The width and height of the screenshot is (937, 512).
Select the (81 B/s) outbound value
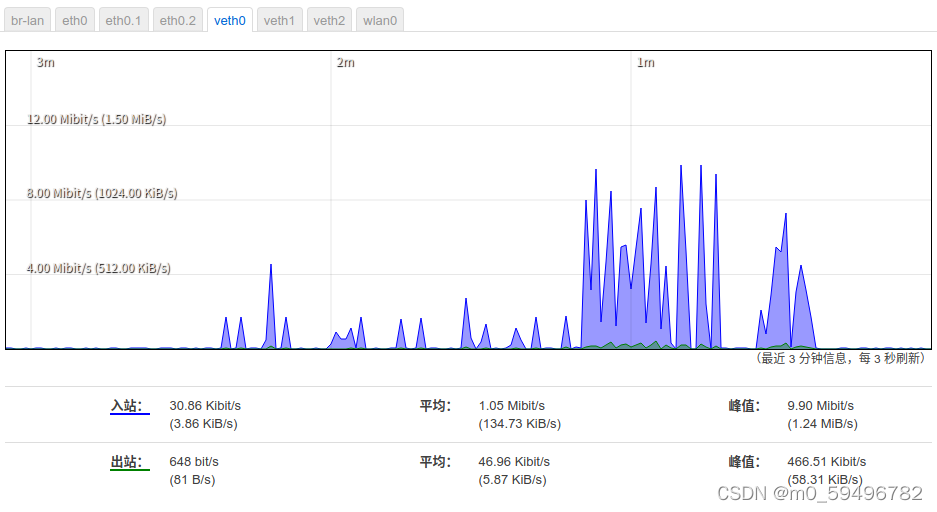(192, 480)
